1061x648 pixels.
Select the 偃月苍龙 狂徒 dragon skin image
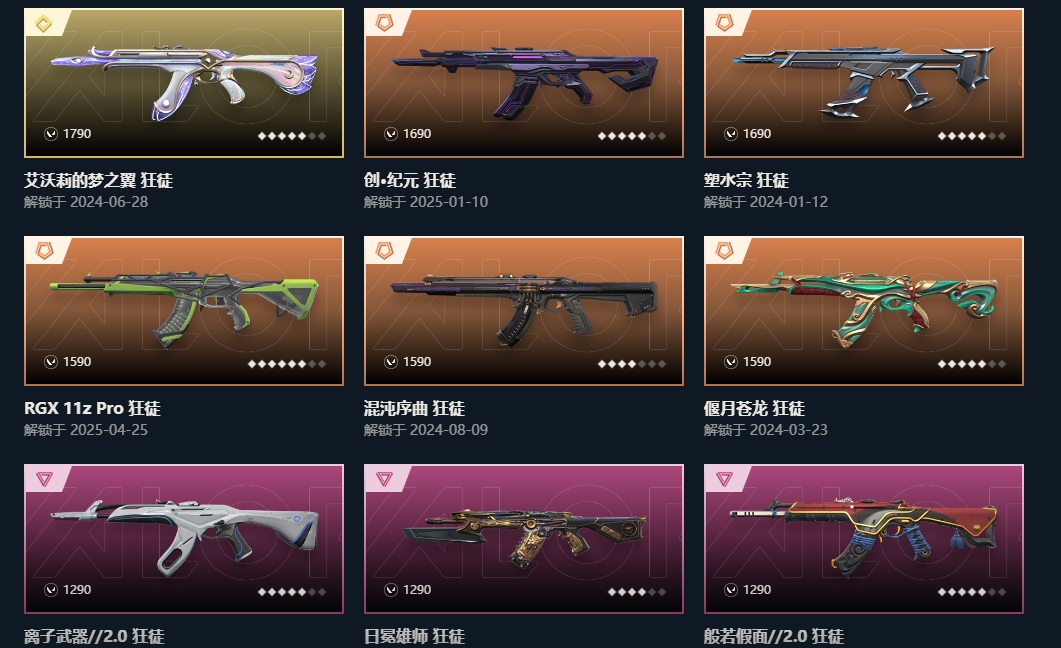pyautogui.click(x=863, y=311)
